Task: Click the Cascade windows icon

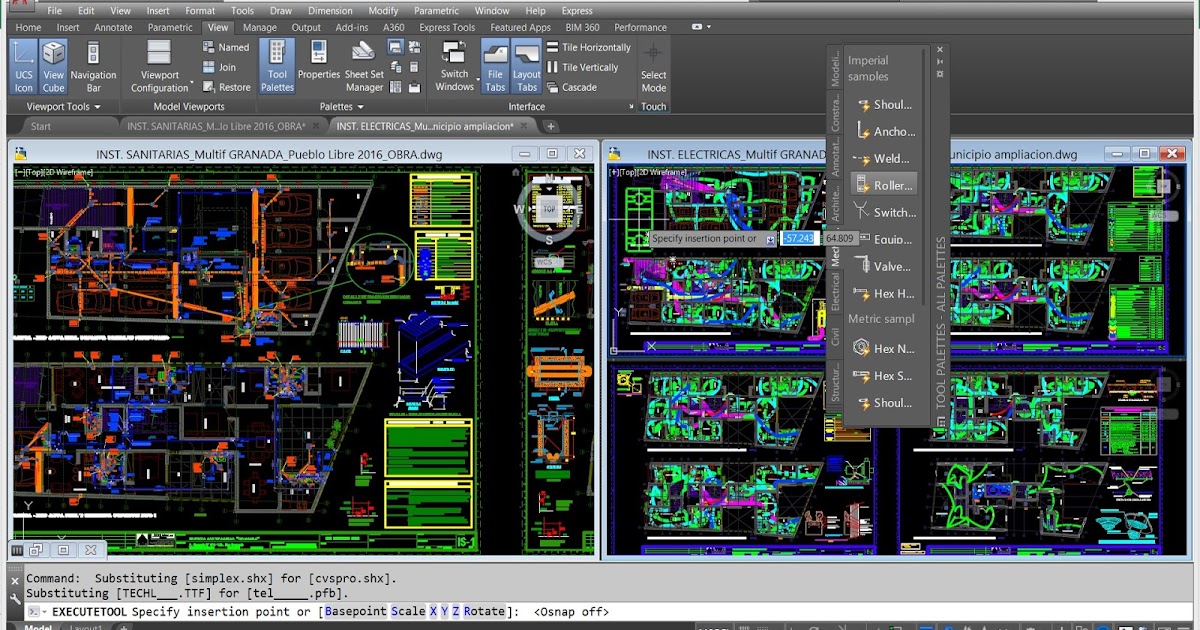Action: coord(553,87)
